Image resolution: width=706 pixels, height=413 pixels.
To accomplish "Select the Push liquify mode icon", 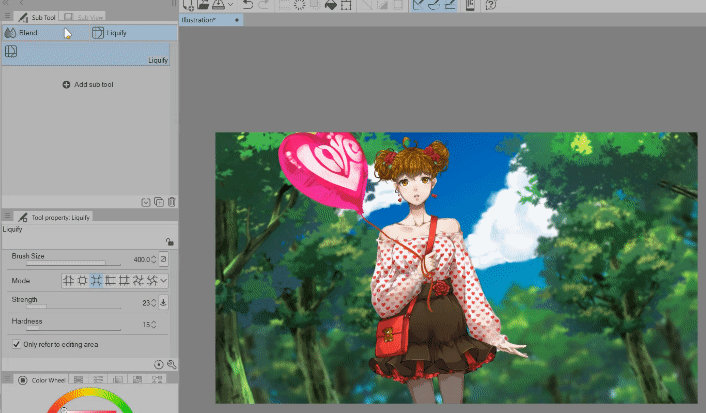I will coord(69,281).
